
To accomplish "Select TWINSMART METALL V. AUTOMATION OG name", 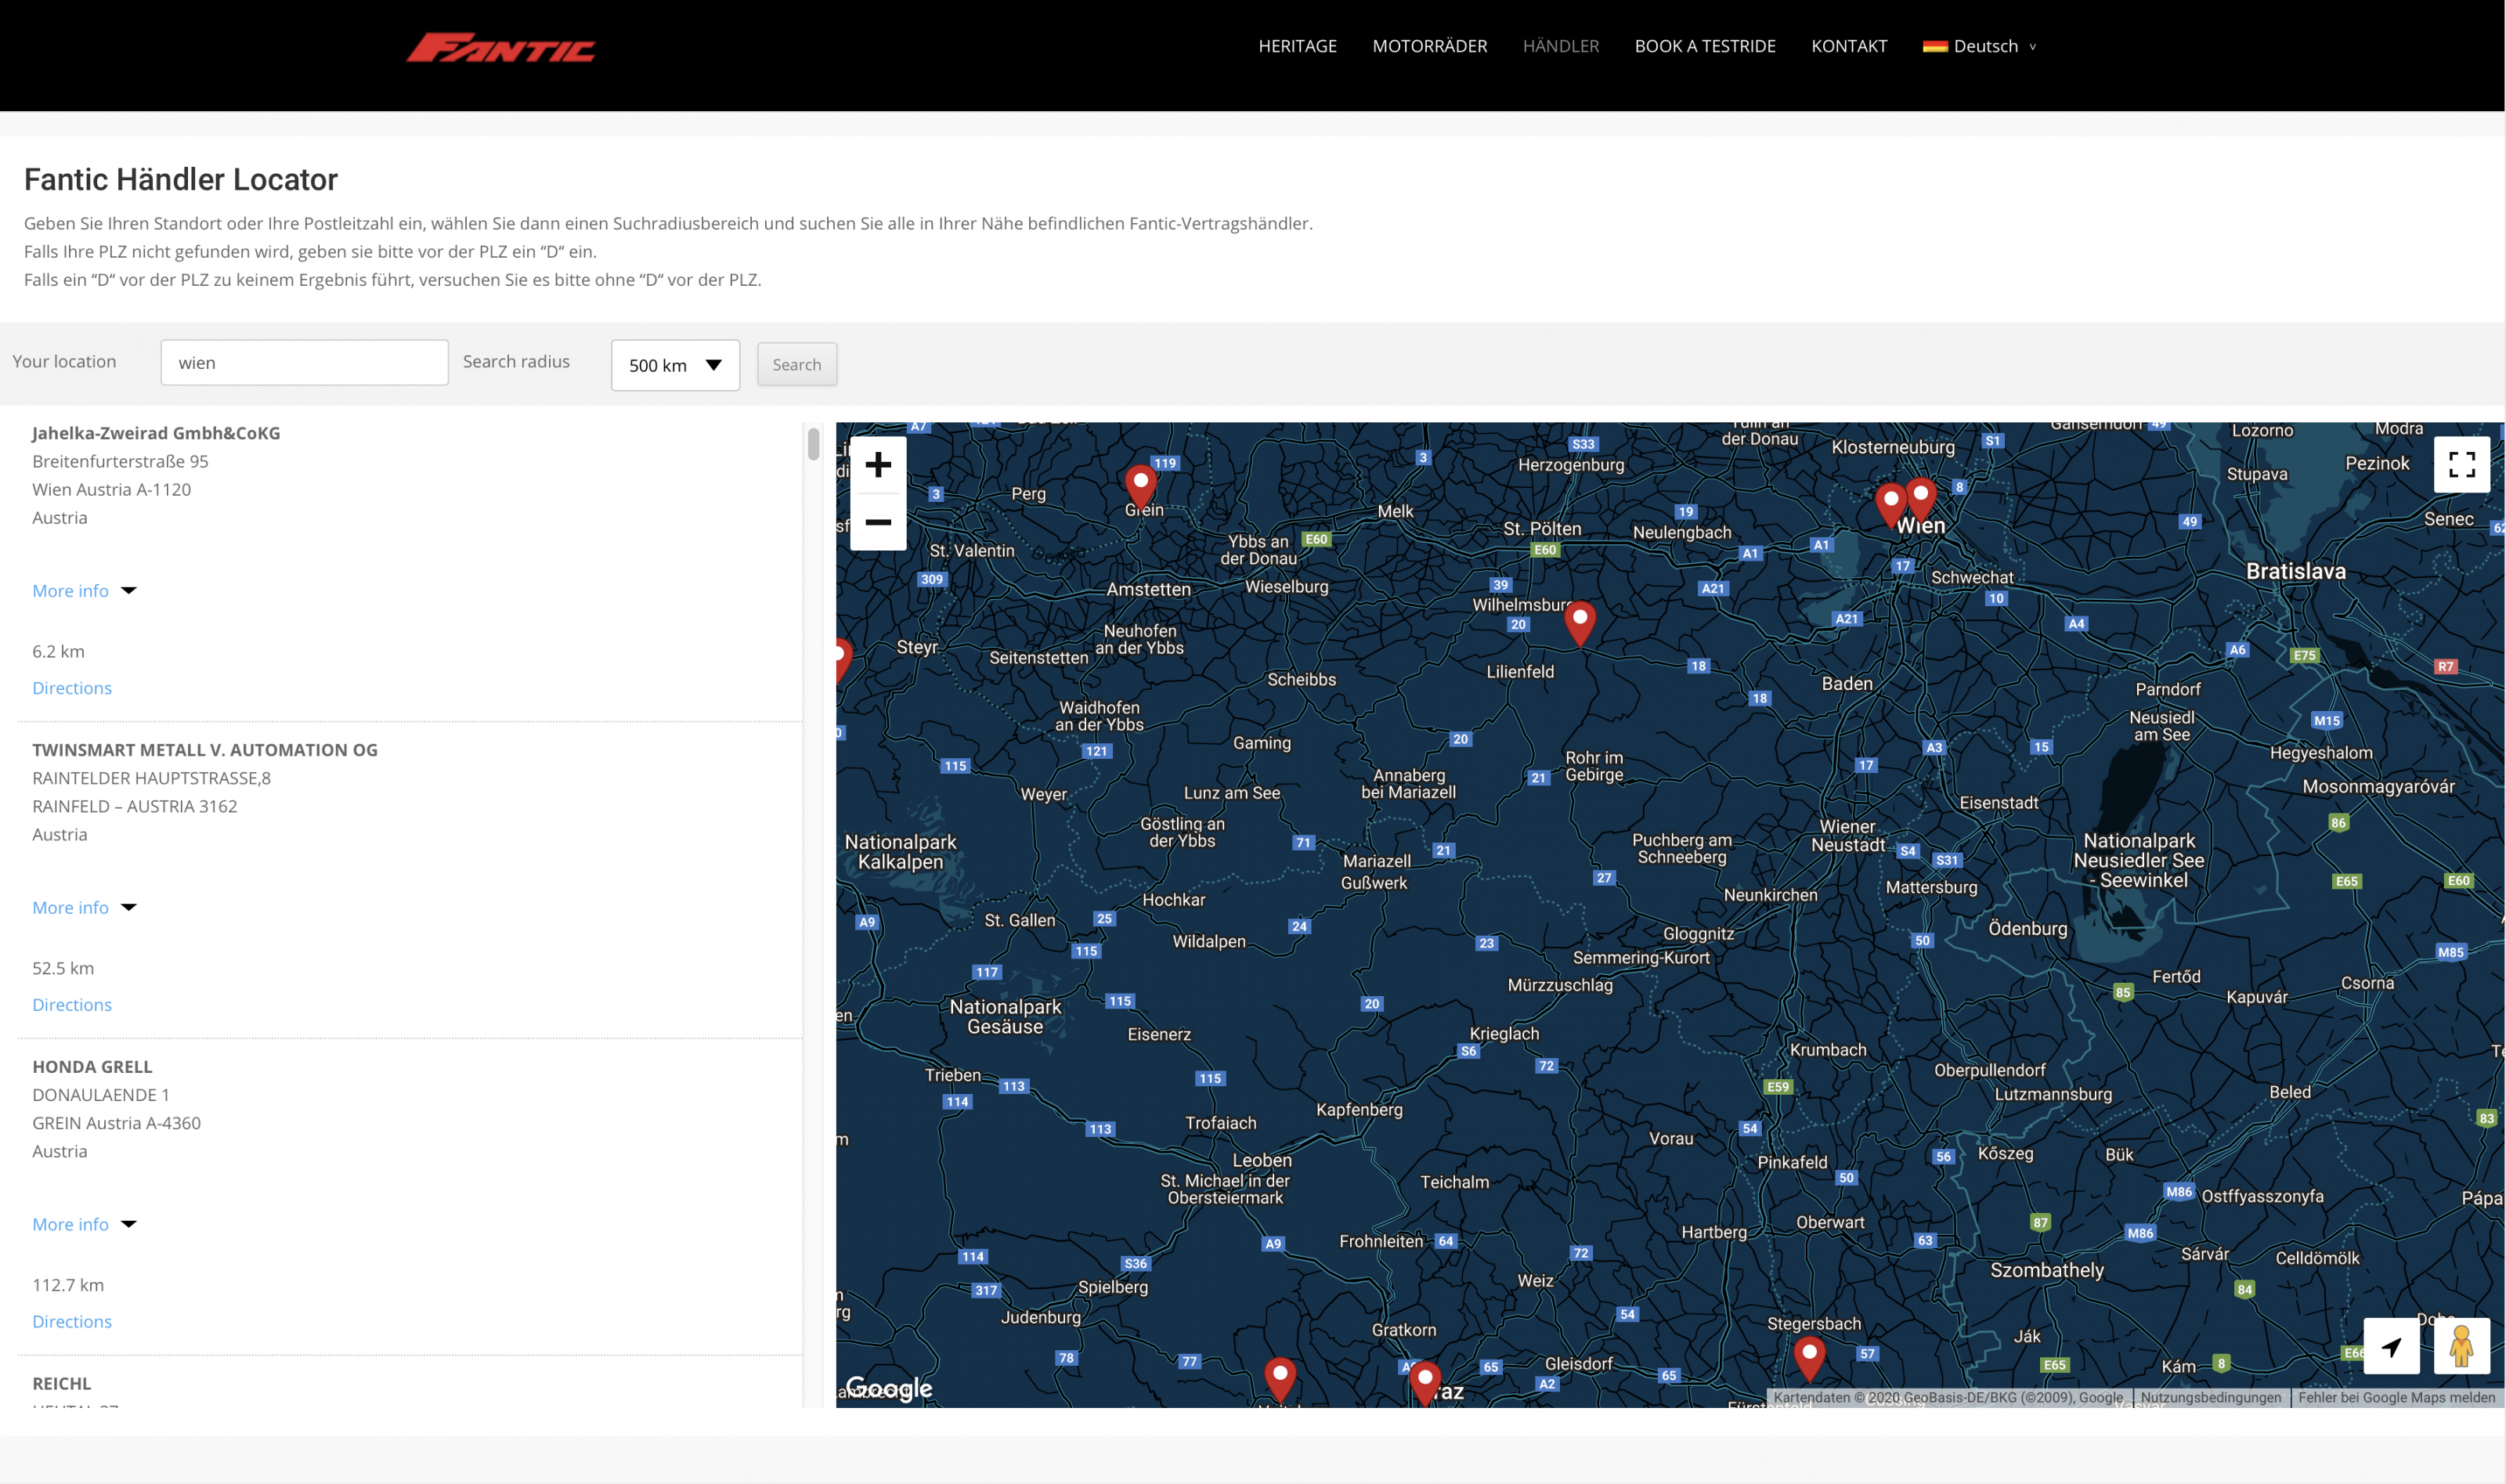I will click(x=205, y=750).
